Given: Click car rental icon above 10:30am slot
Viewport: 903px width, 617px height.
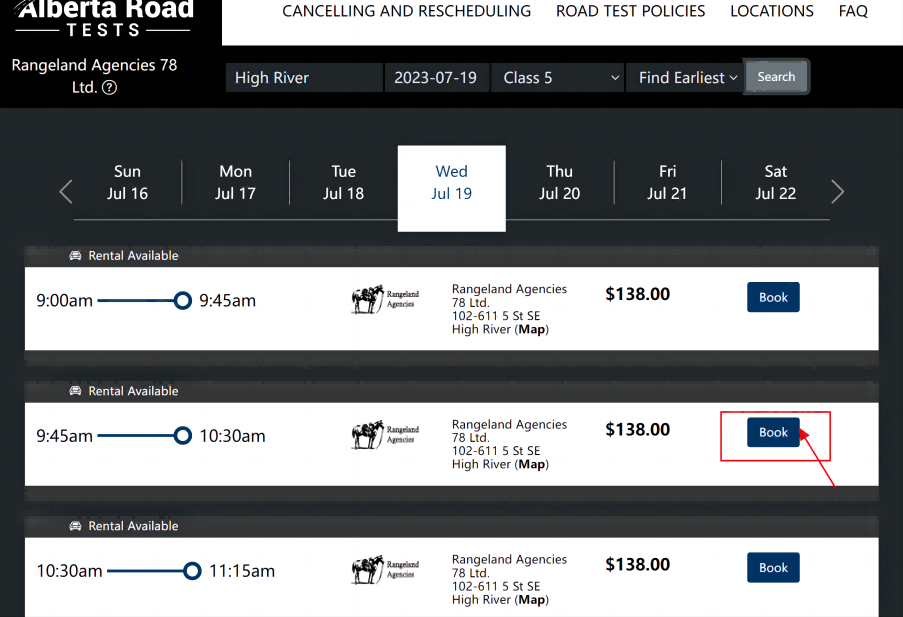Looking at the screenshot, I should tap(75, 526).
